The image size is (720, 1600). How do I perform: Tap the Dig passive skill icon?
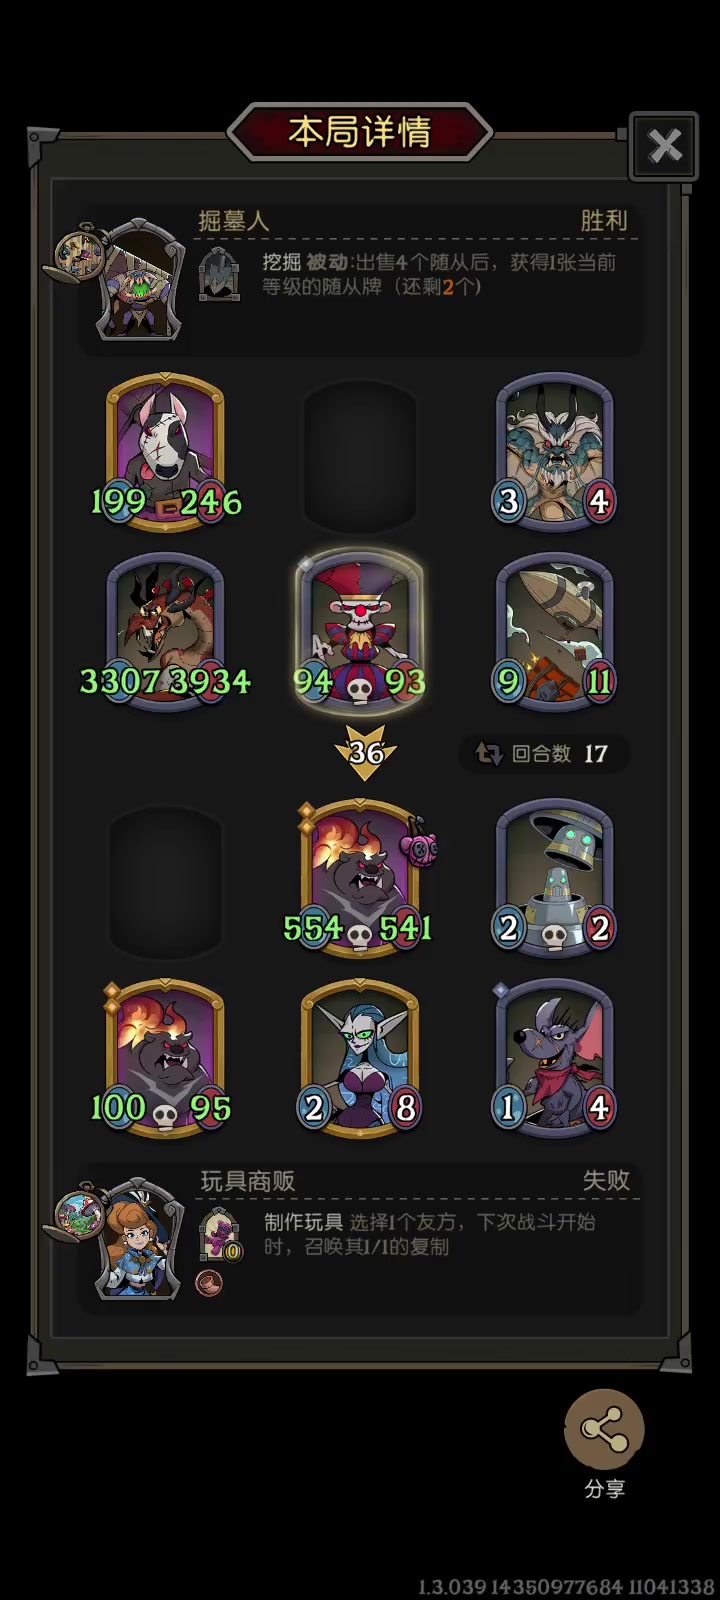219,276
